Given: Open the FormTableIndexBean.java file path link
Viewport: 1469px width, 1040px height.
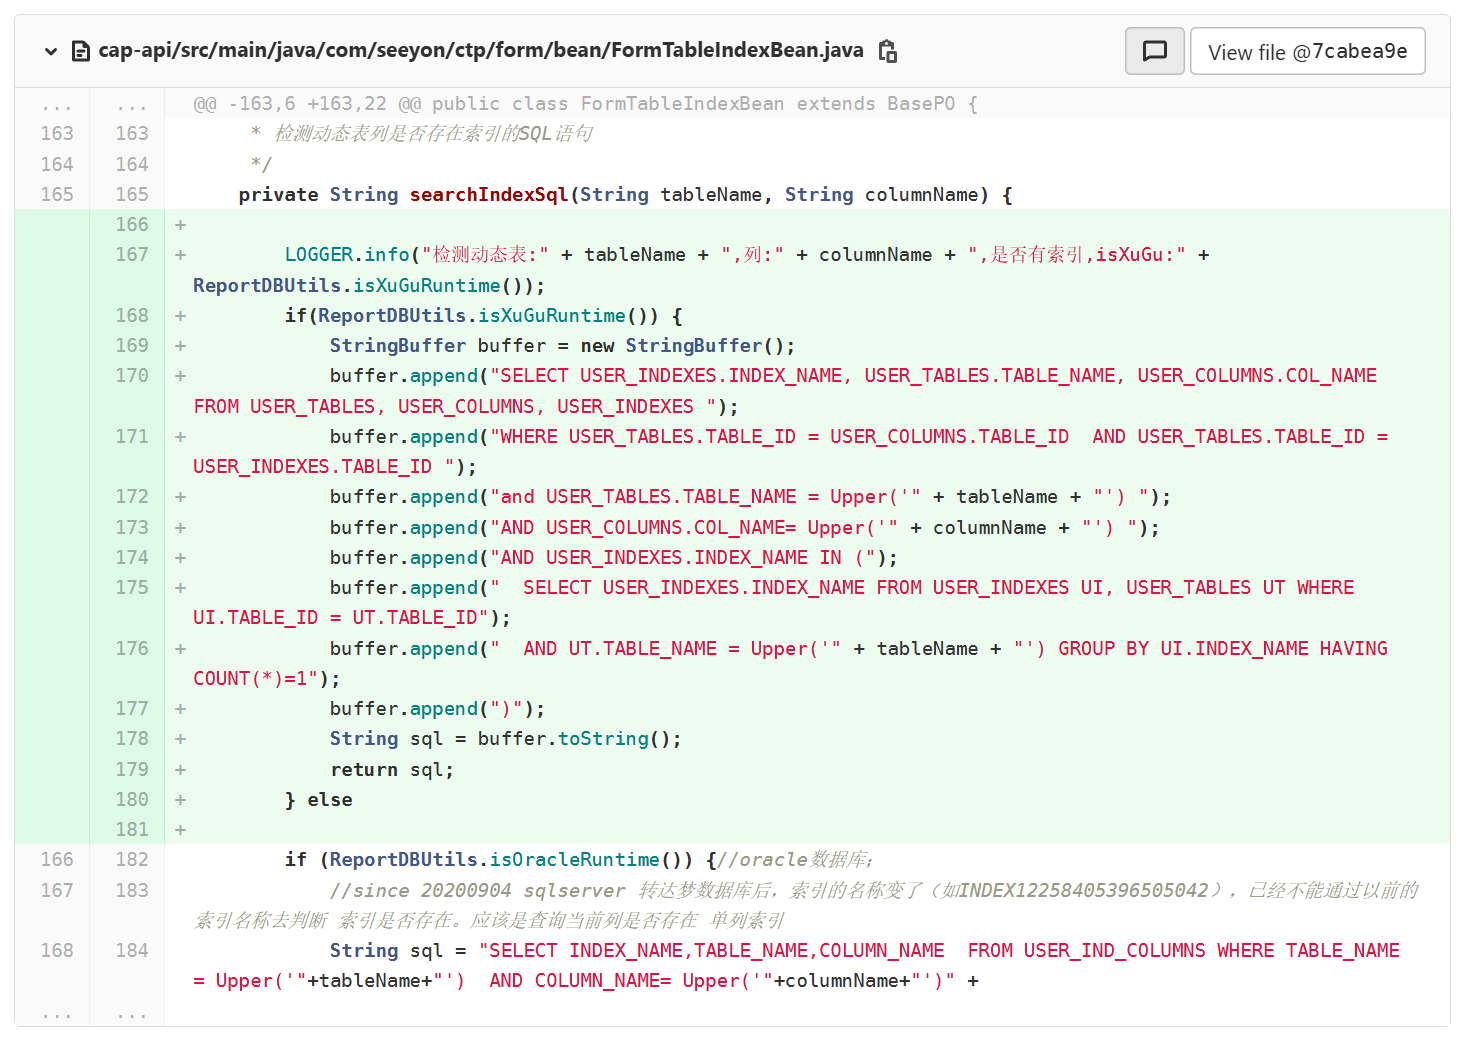Looking at the screenshot, I should tap(480, 50).
